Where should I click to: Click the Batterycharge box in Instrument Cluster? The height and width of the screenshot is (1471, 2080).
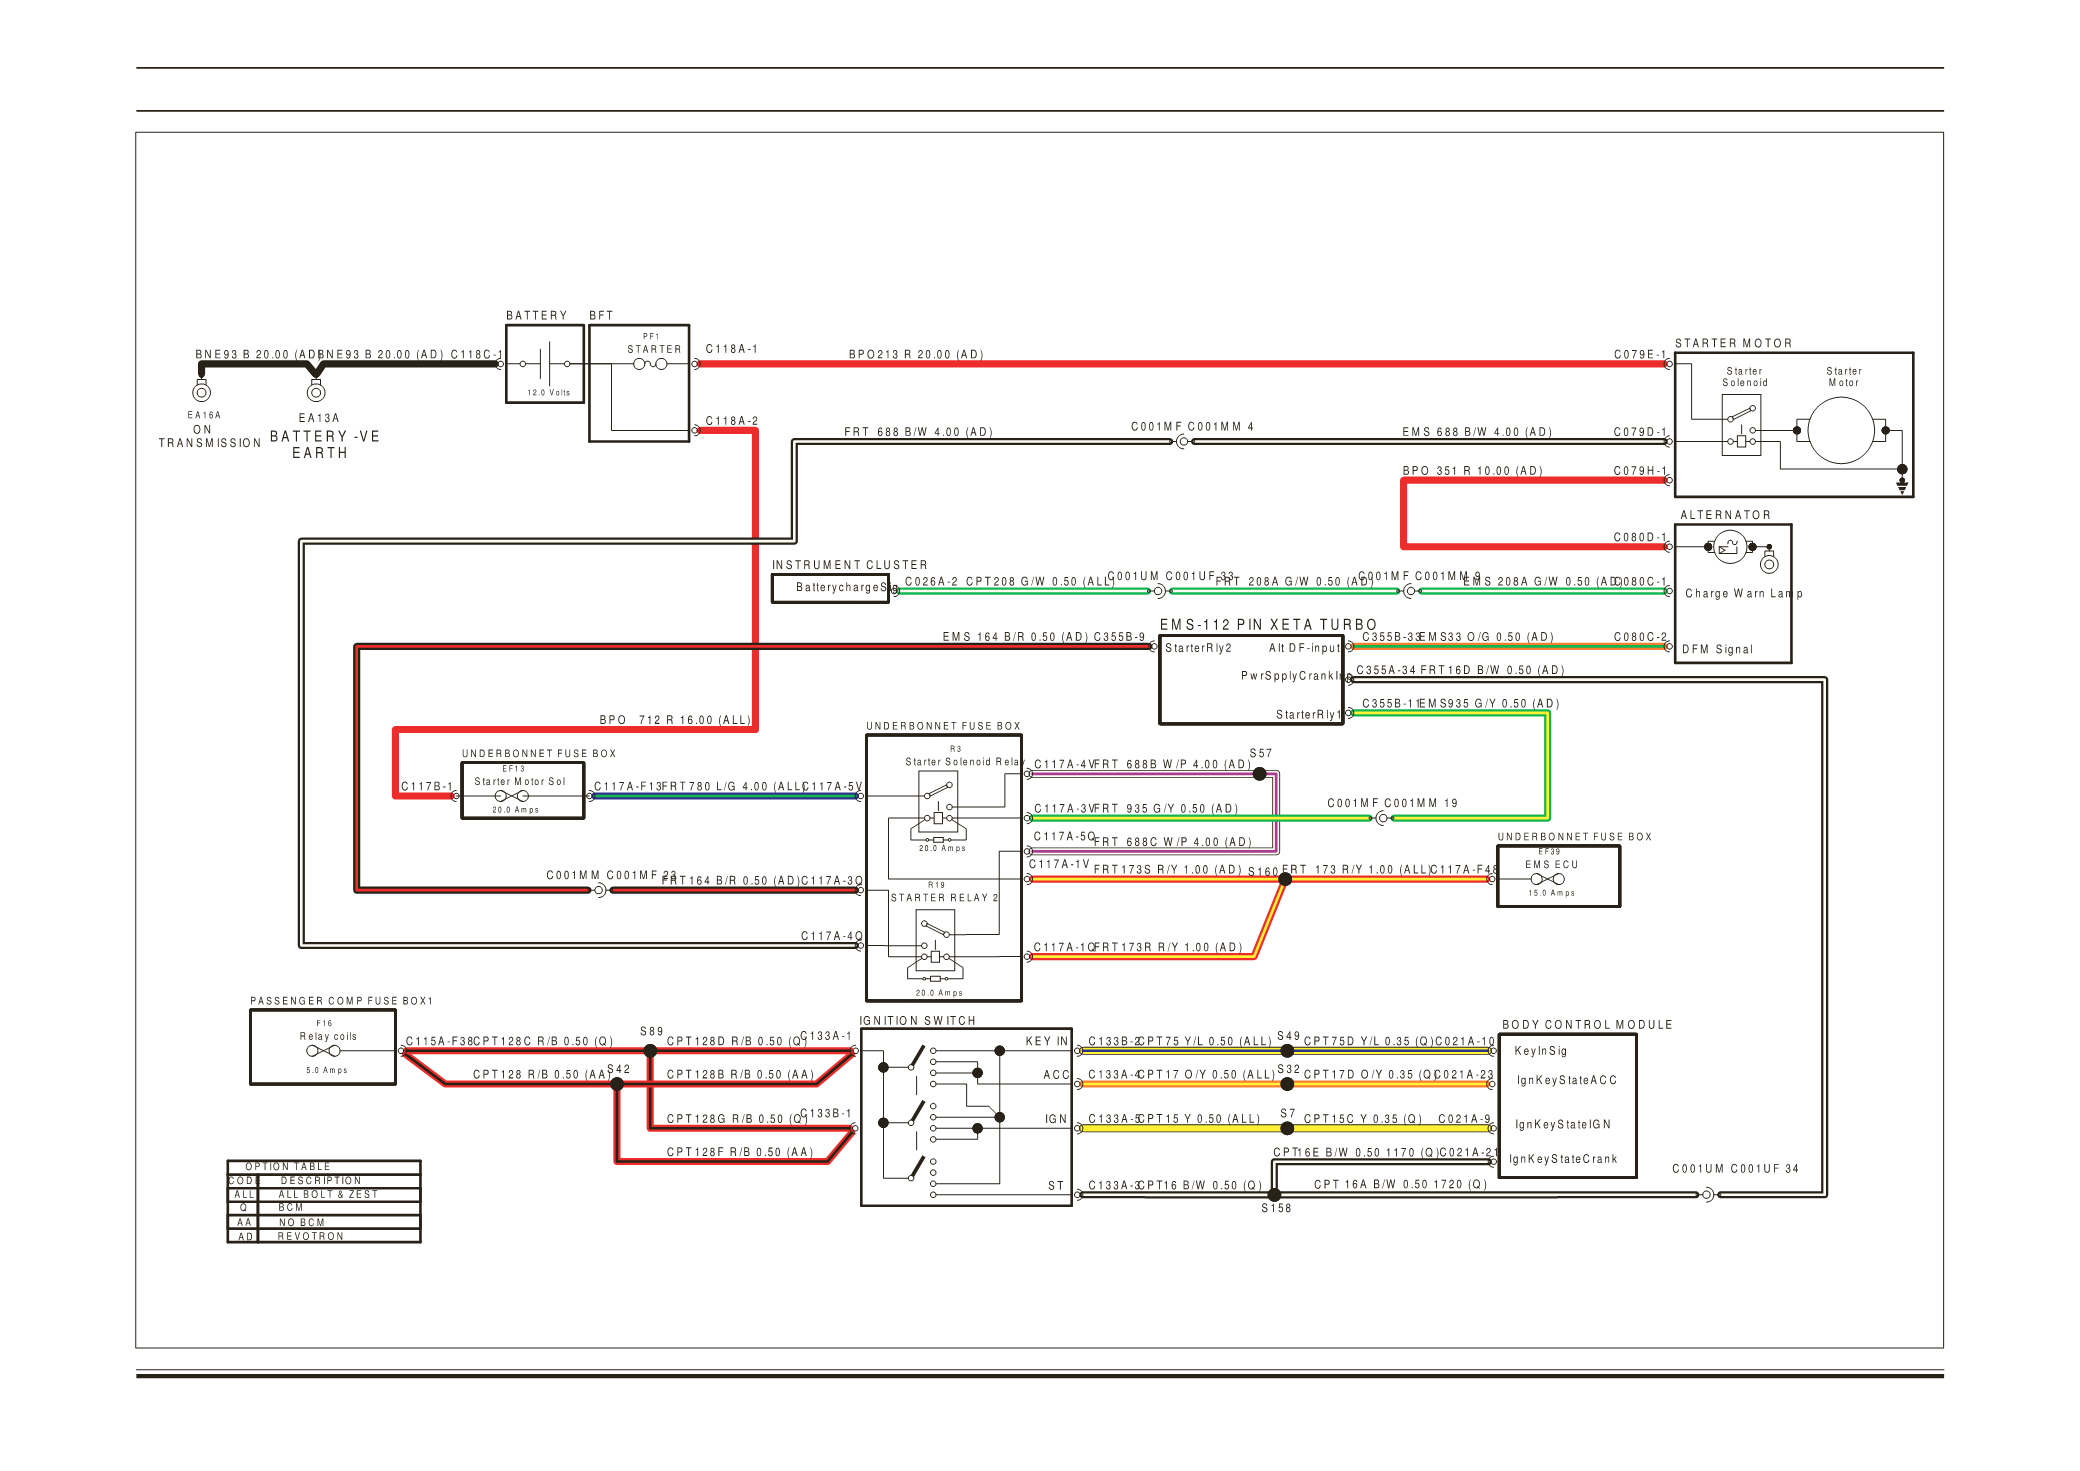(830, 588)
